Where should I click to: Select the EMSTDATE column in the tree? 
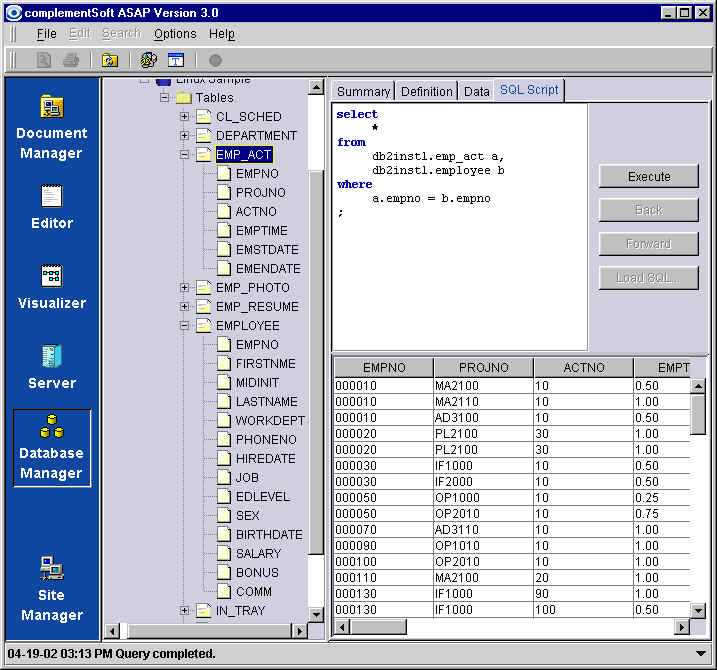[267, 249]
